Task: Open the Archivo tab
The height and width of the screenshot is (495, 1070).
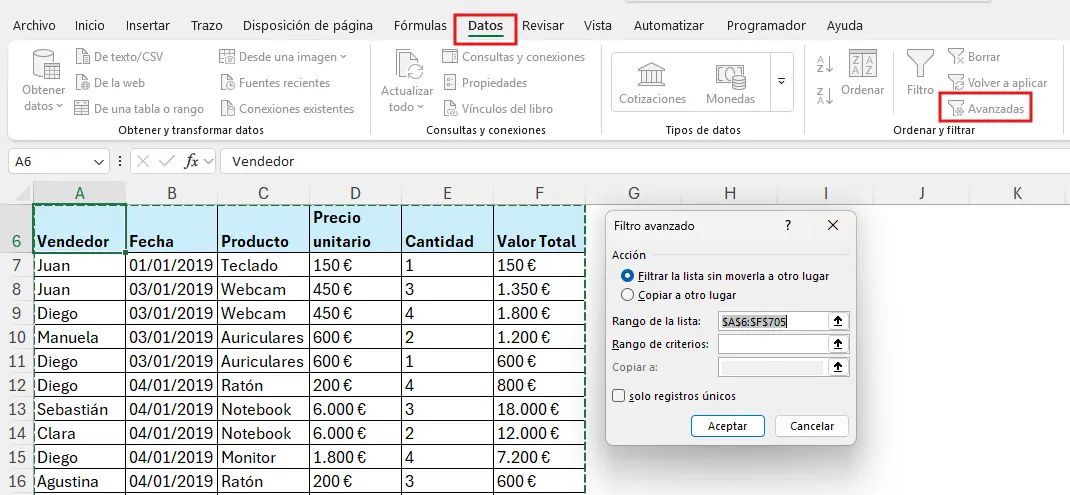Action: (x=34, y=25)
